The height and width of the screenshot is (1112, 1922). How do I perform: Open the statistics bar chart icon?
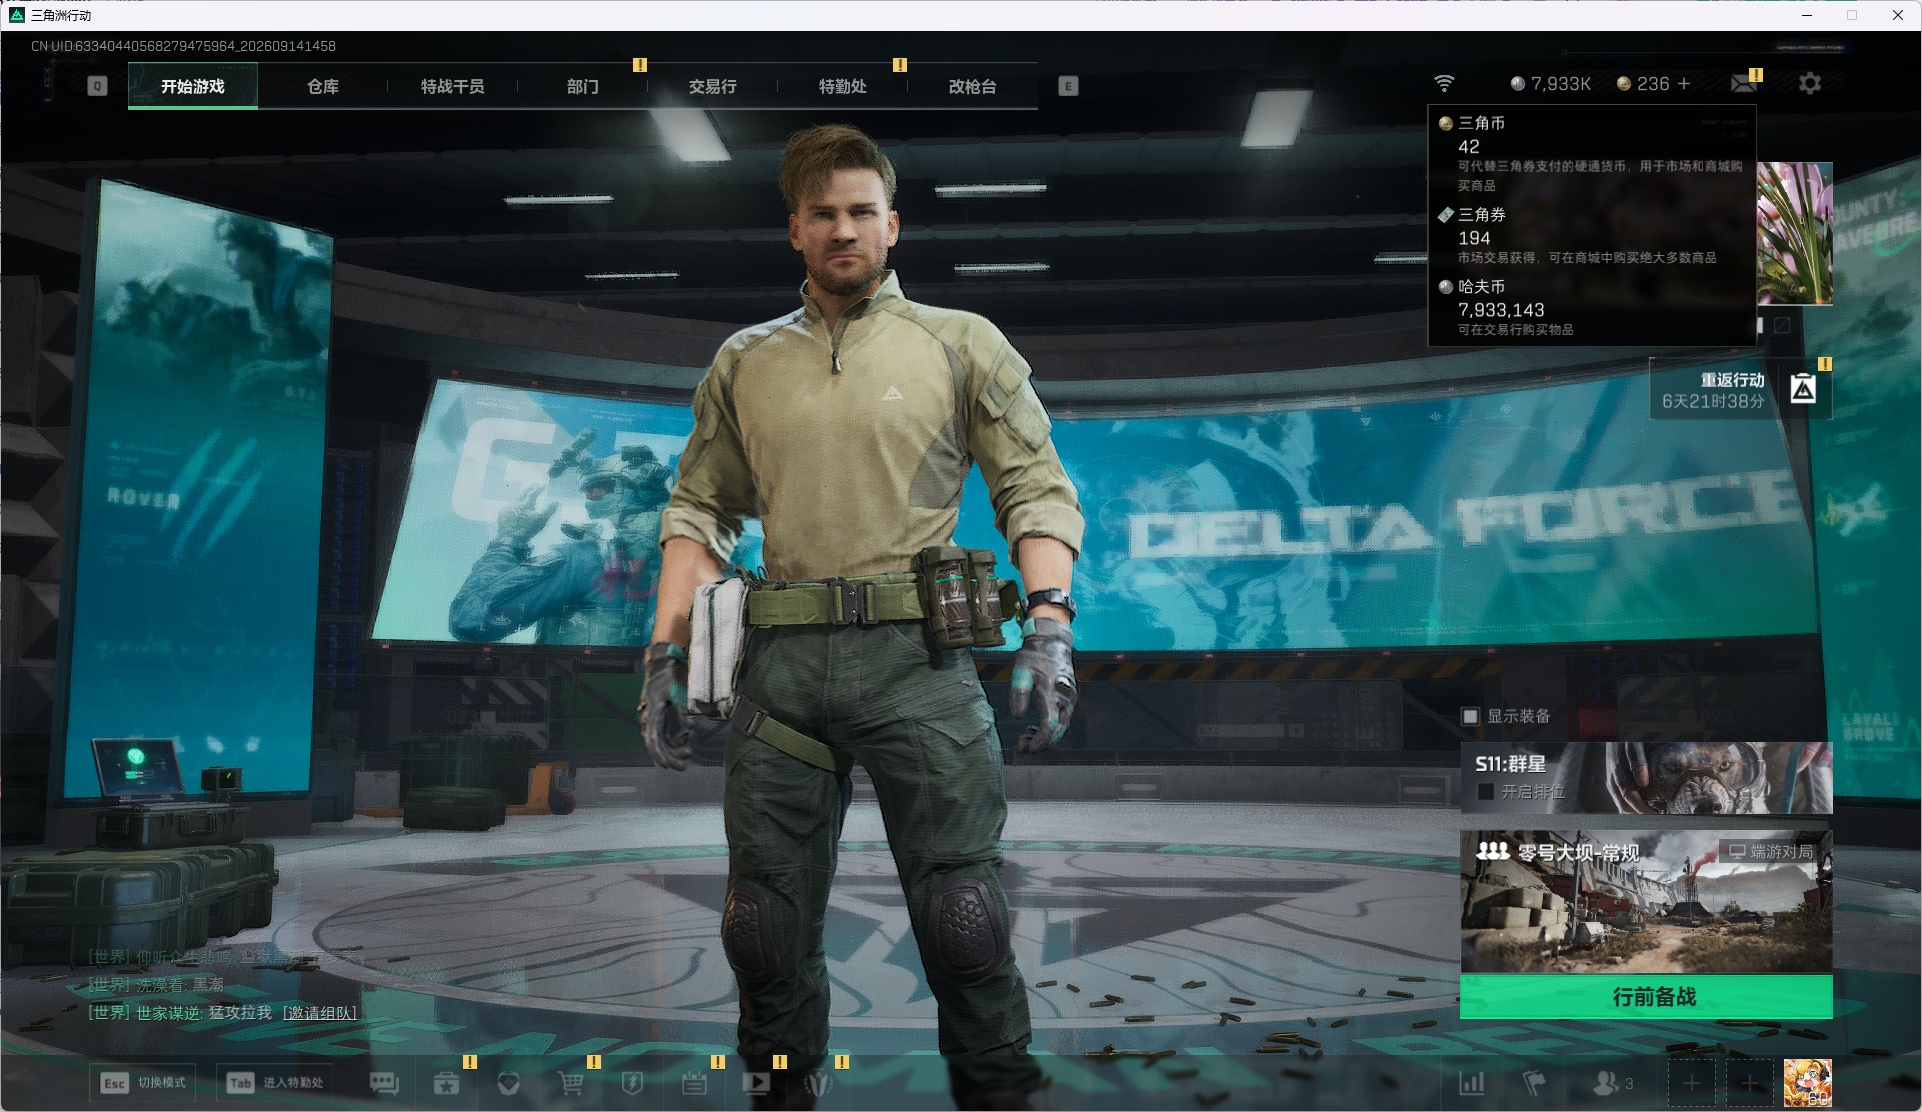[1472, 1083]
